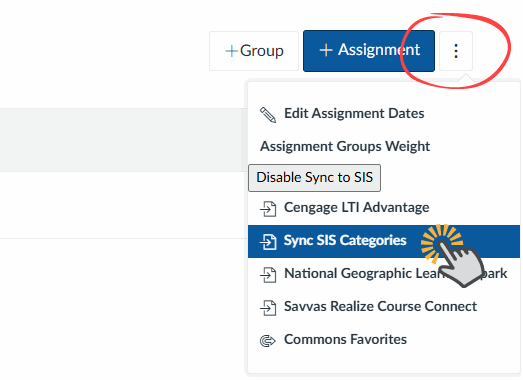Click Commons icon beside Commons Favorites

[268, 341]
